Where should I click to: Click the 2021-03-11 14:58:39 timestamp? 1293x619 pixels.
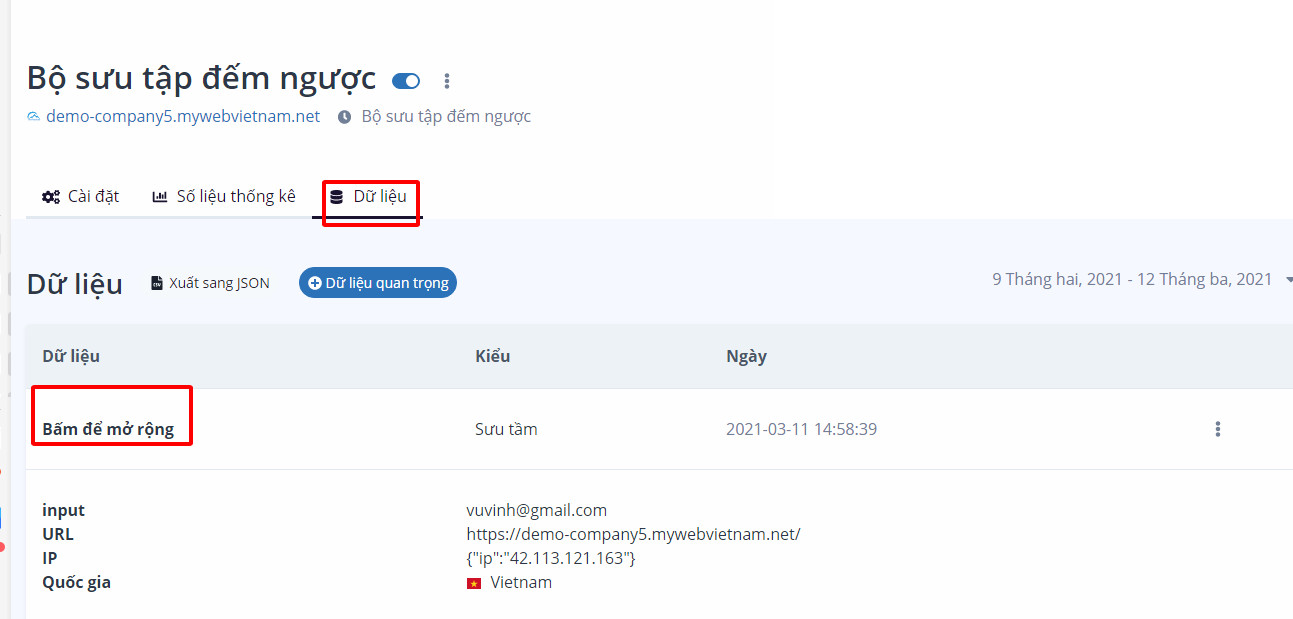coord(801,429)
